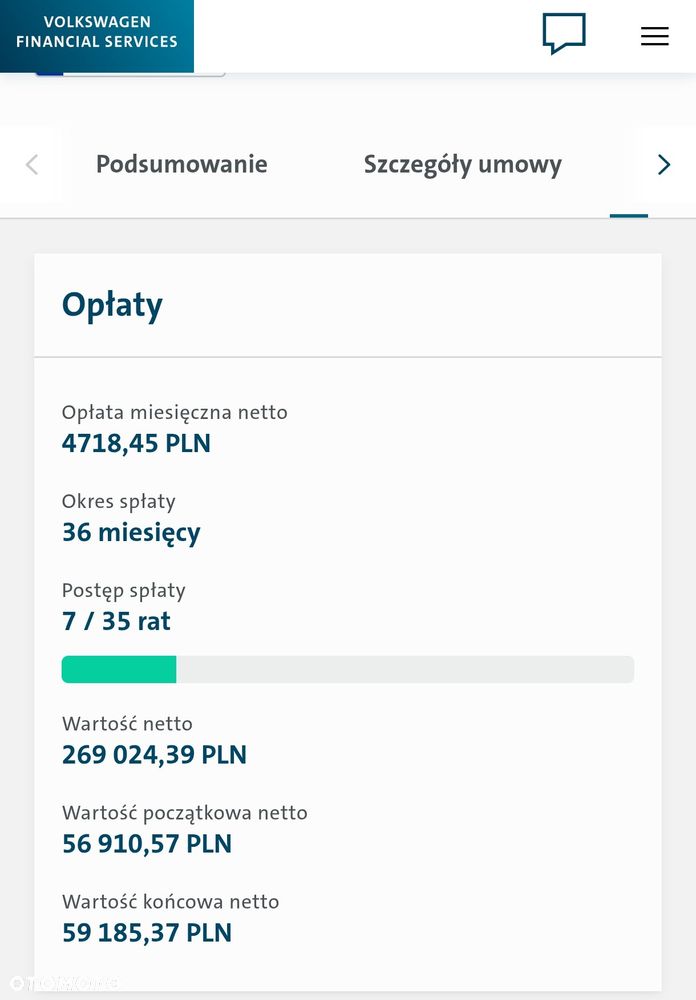Open the hamburger menu

655,36
